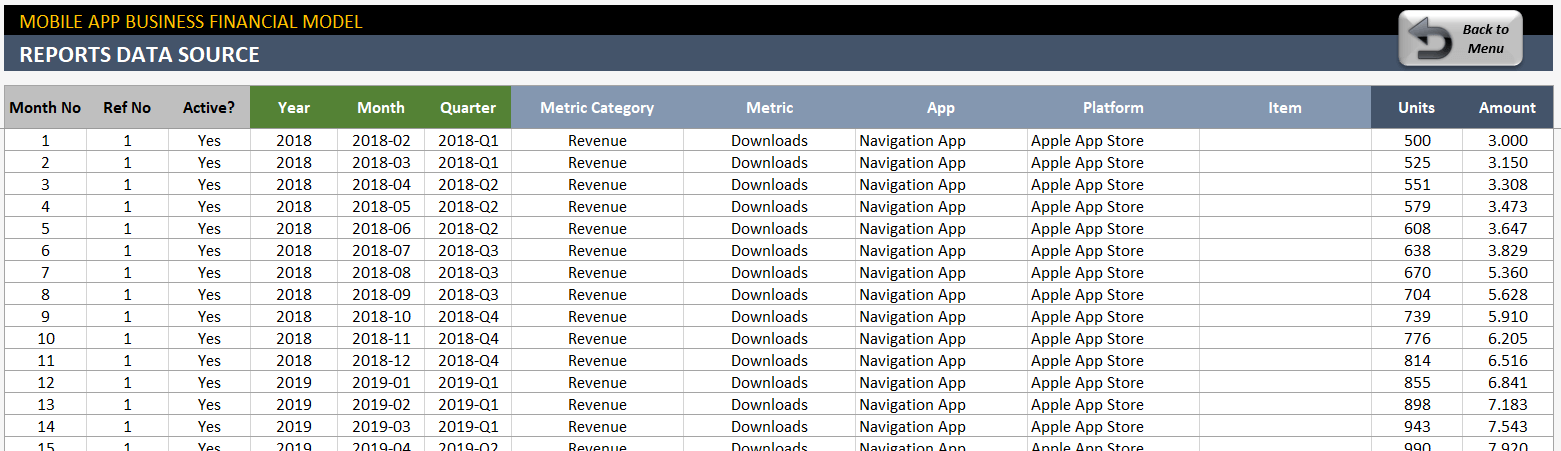Select the Units column header

coord(1417,107)
